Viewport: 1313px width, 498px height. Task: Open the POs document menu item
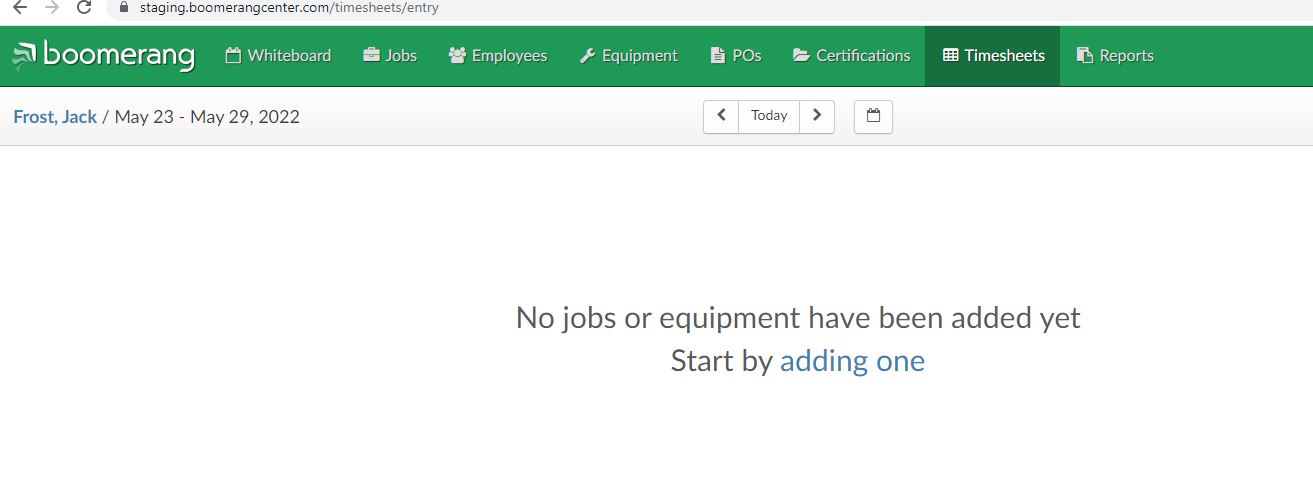735,56
